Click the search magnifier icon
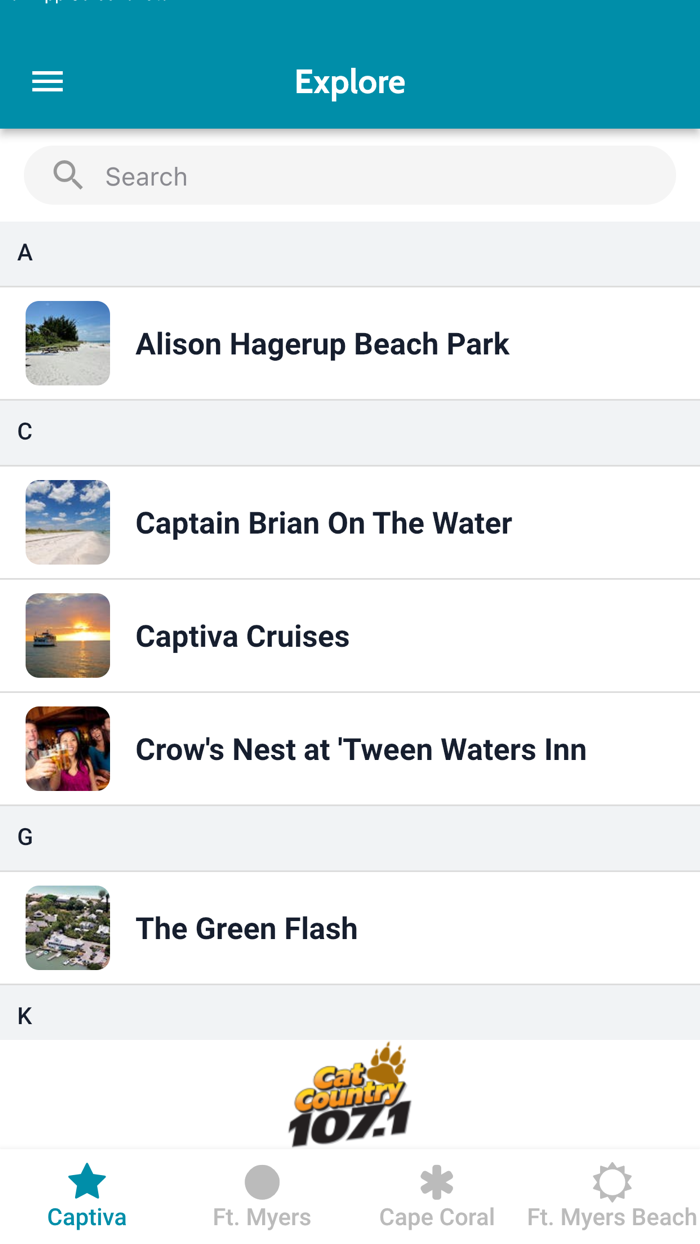Viewport: 700px width, 1244px height. pyautogui.click(x=67, y=174)
